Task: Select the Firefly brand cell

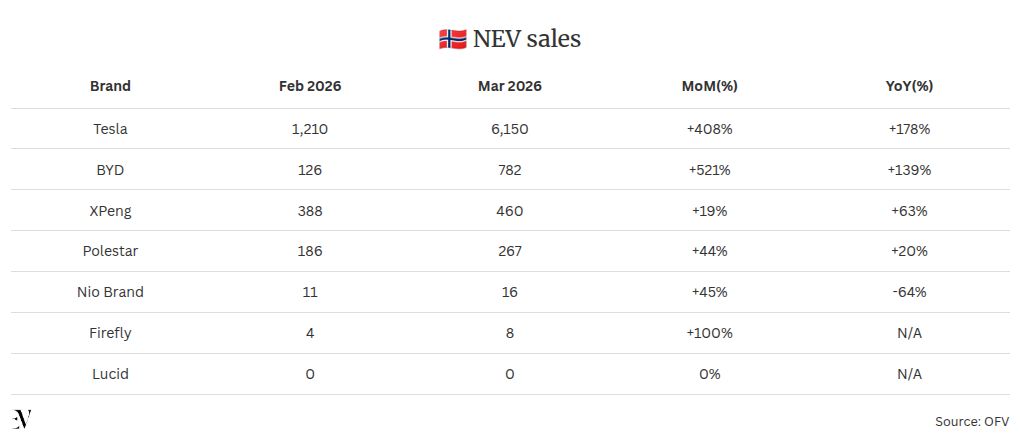Action: 110,333
